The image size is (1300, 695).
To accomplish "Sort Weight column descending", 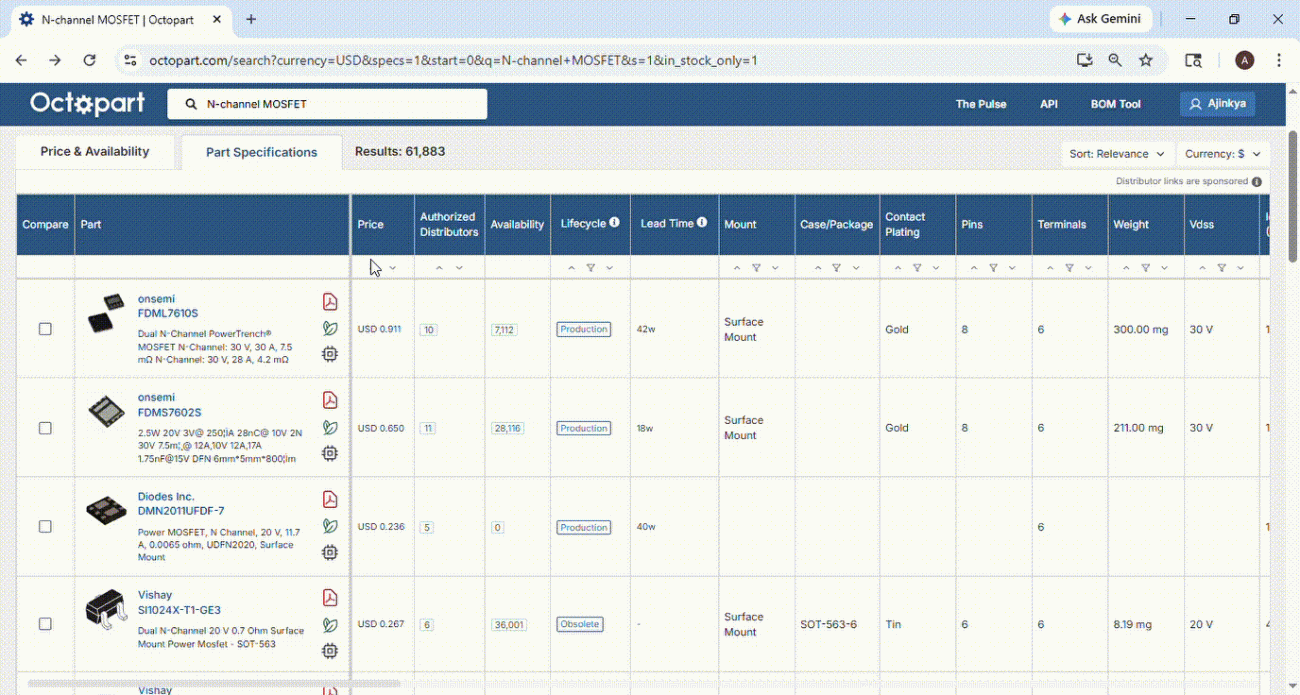I will coord(1164,268).
